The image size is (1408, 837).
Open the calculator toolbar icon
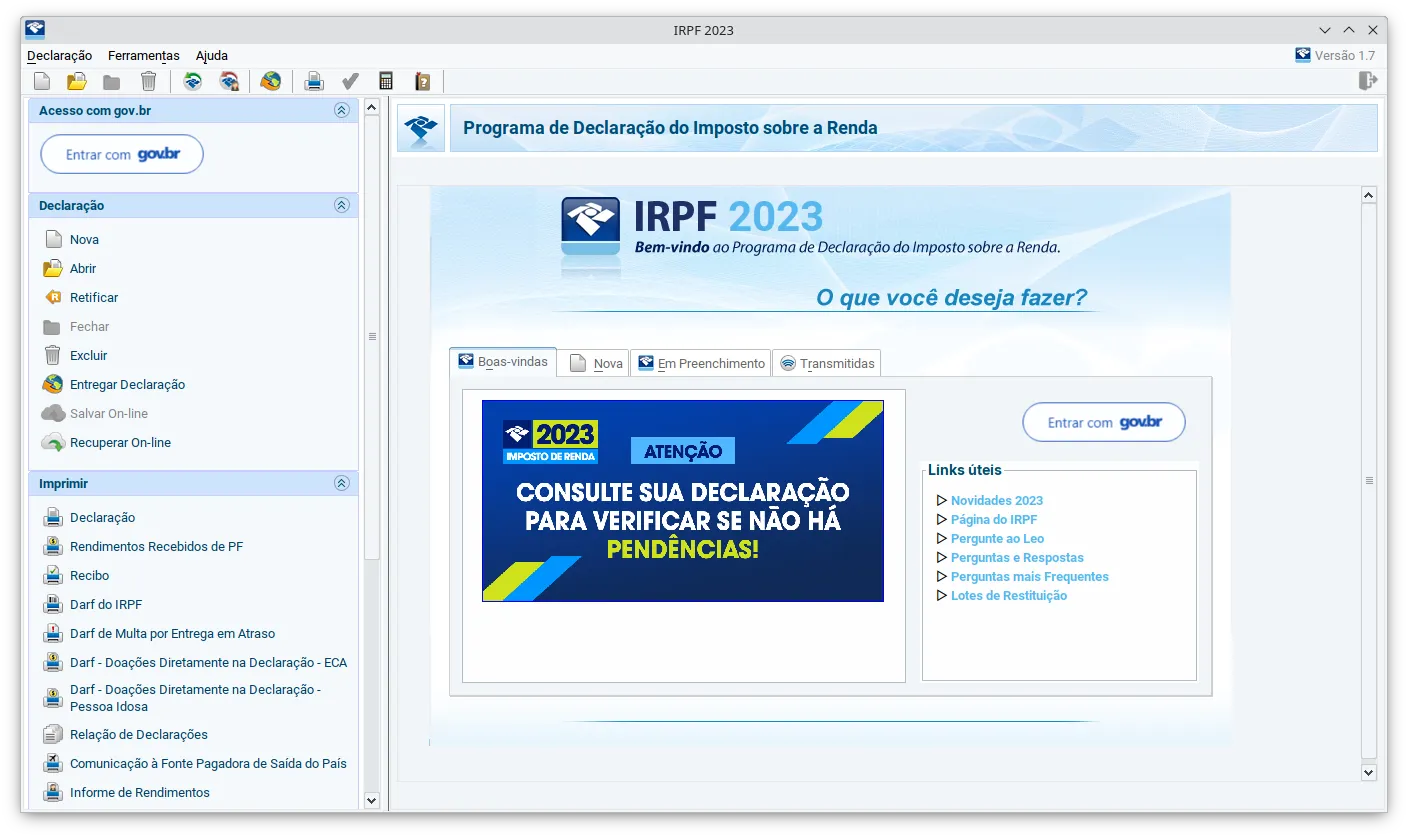click(386, 82)
